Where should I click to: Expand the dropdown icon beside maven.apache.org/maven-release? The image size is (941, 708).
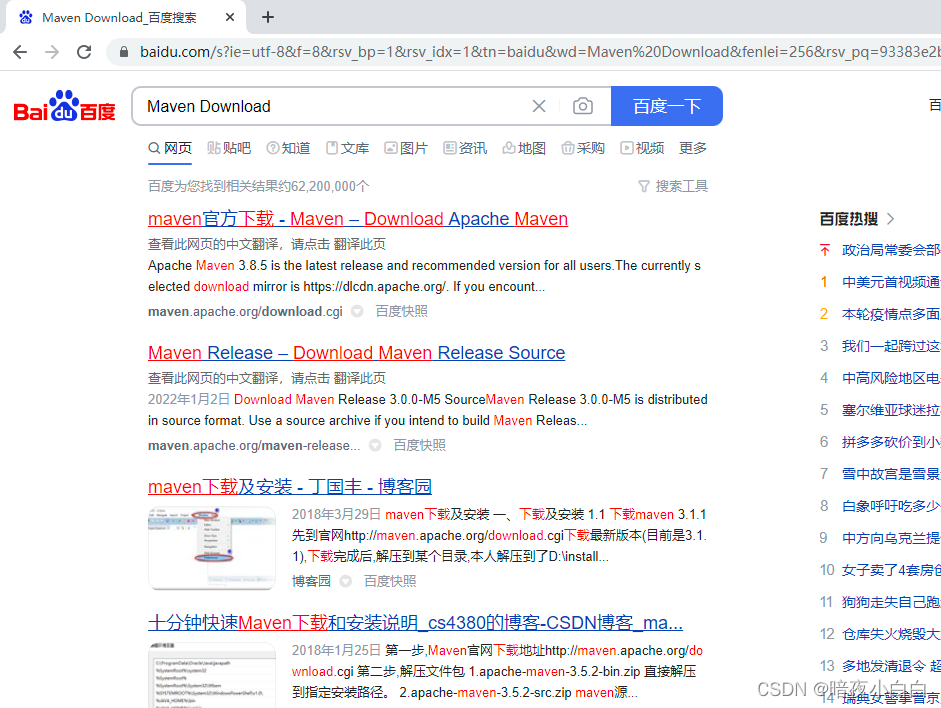pos(375,445)
